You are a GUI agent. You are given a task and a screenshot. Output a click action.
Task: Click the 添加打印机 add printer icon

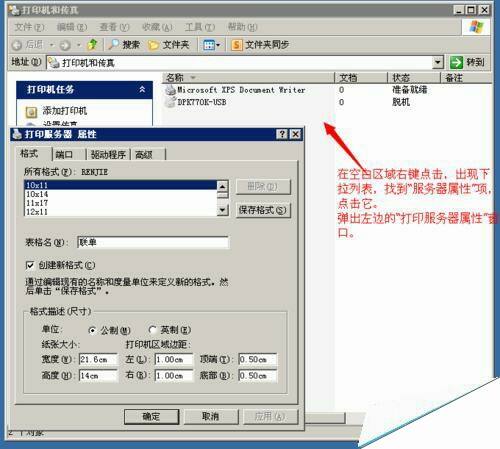[31, 112]
